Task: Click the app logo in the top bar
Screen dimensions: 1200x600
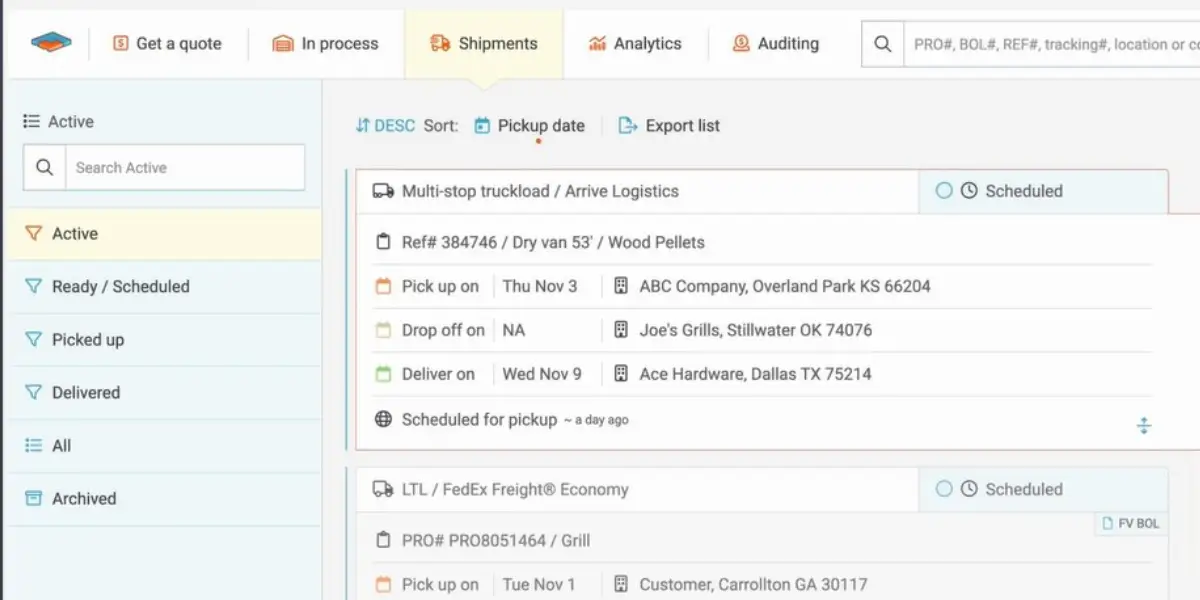Action: (x=51, y=43)
